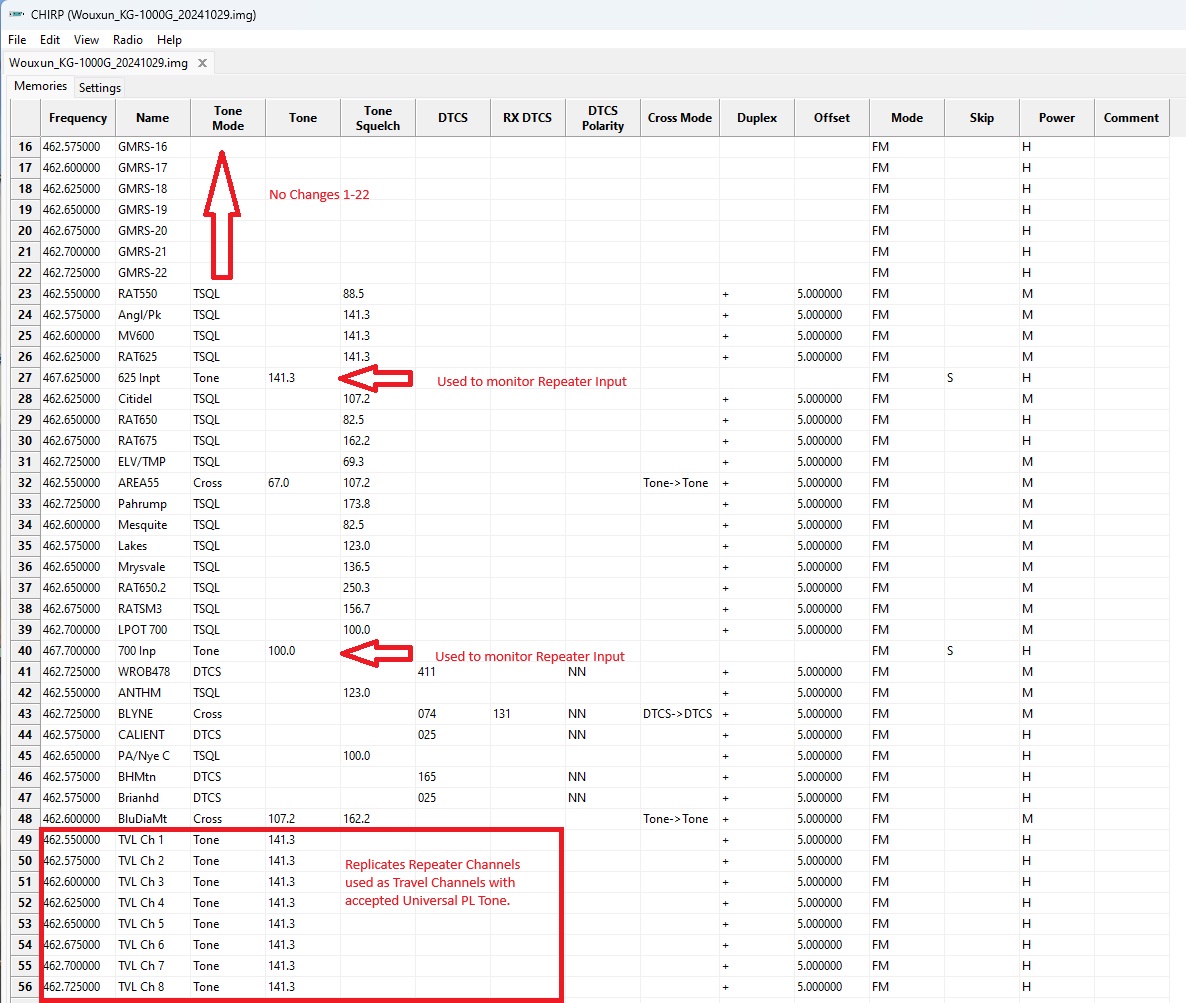Click the Cross Mode cell for BLYNE
Screen dimensions: 1186x1003
click(679, 714)
